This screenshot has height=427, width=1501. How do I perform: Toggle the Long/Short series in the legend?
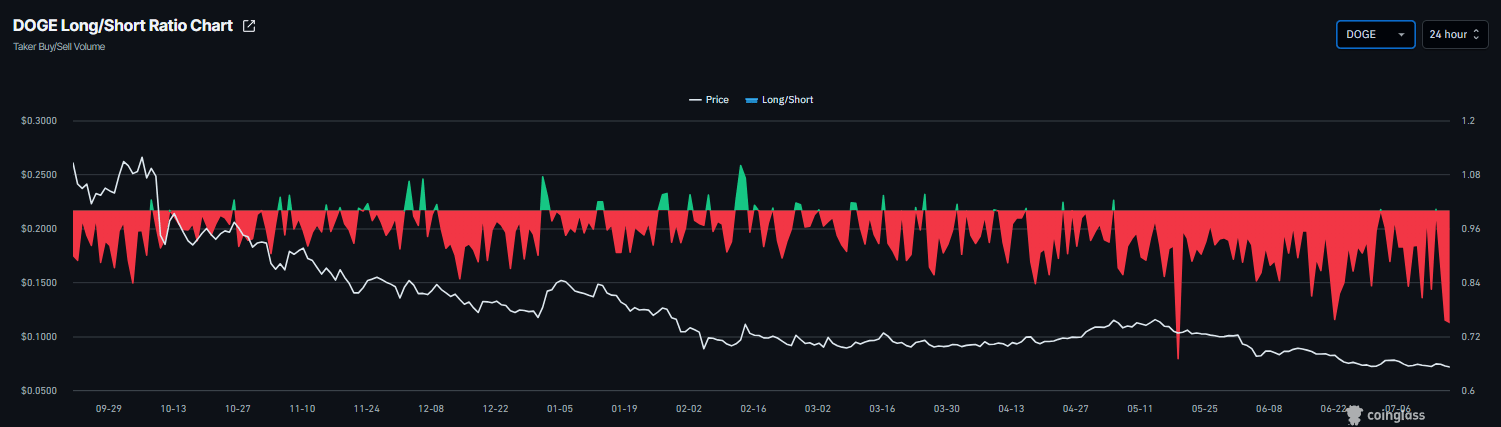point(780,100)
